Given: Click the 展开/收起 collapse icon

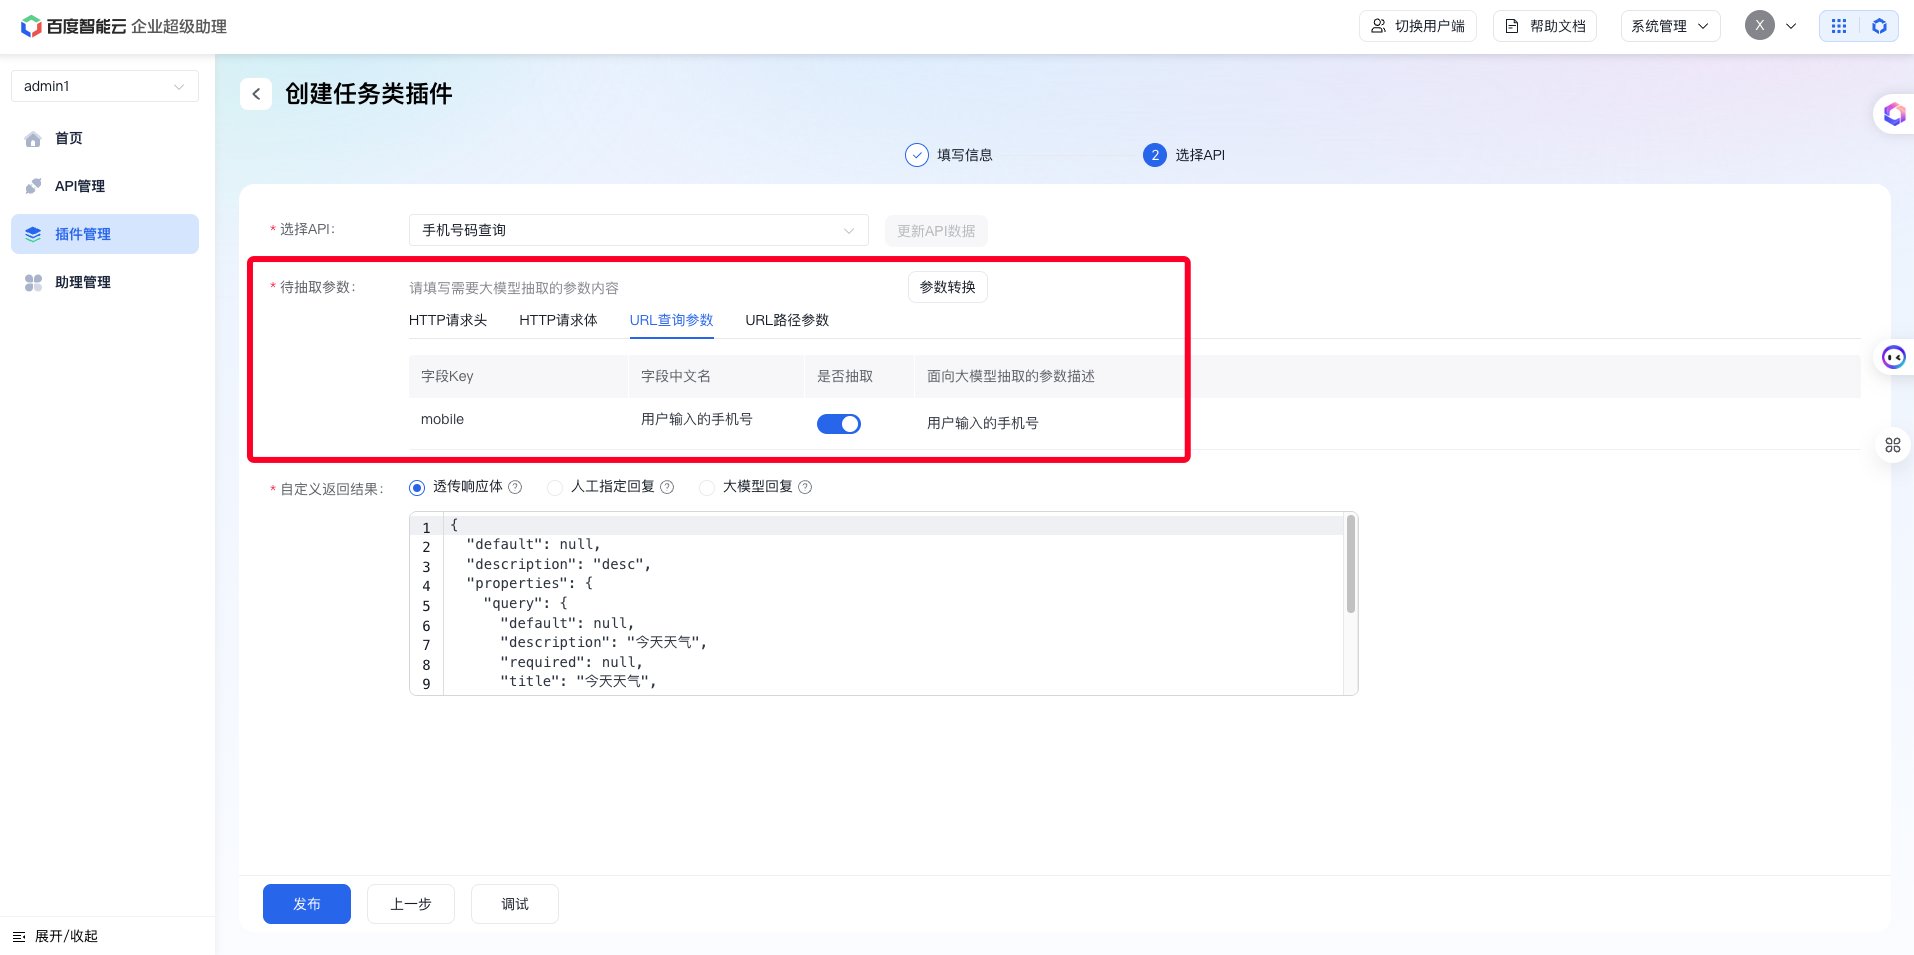Looking at the screenshot, I should [19, 937].
